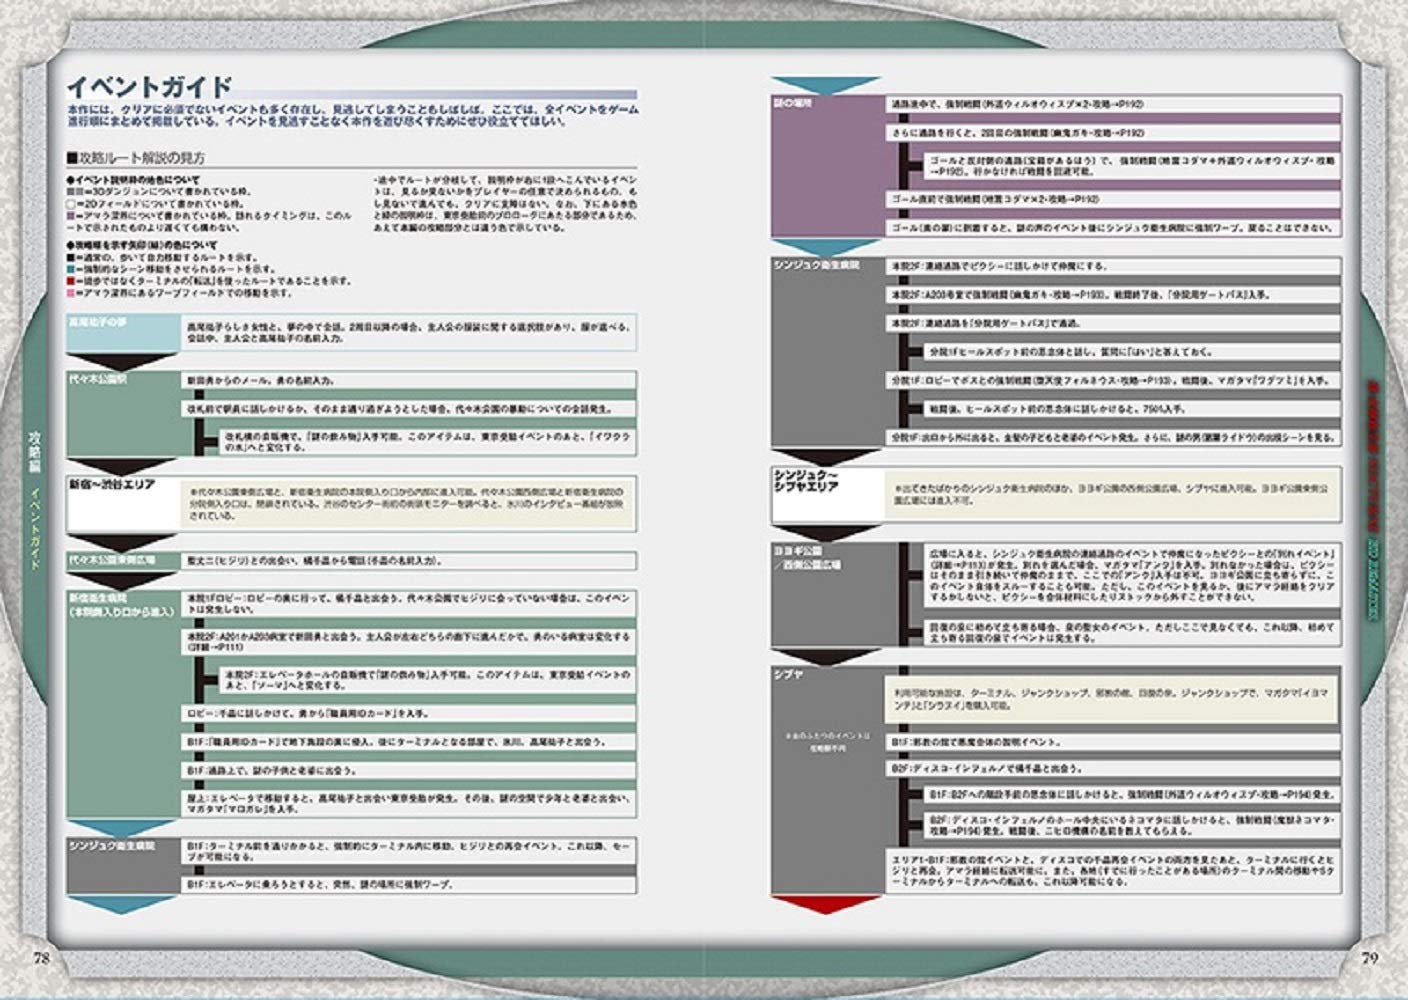Click the pink square in the arrow color legend
The height and width of the screenshot is (1000, 1408).
pyautogui.click(x=71, y=294)
